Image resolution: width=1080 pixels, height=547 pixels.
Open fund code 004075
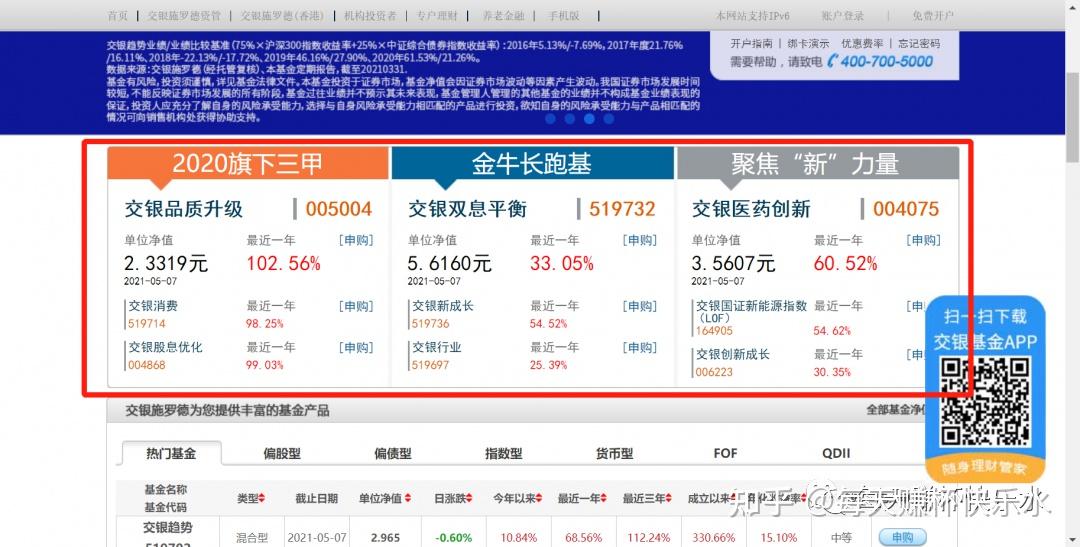pos(906,209)
